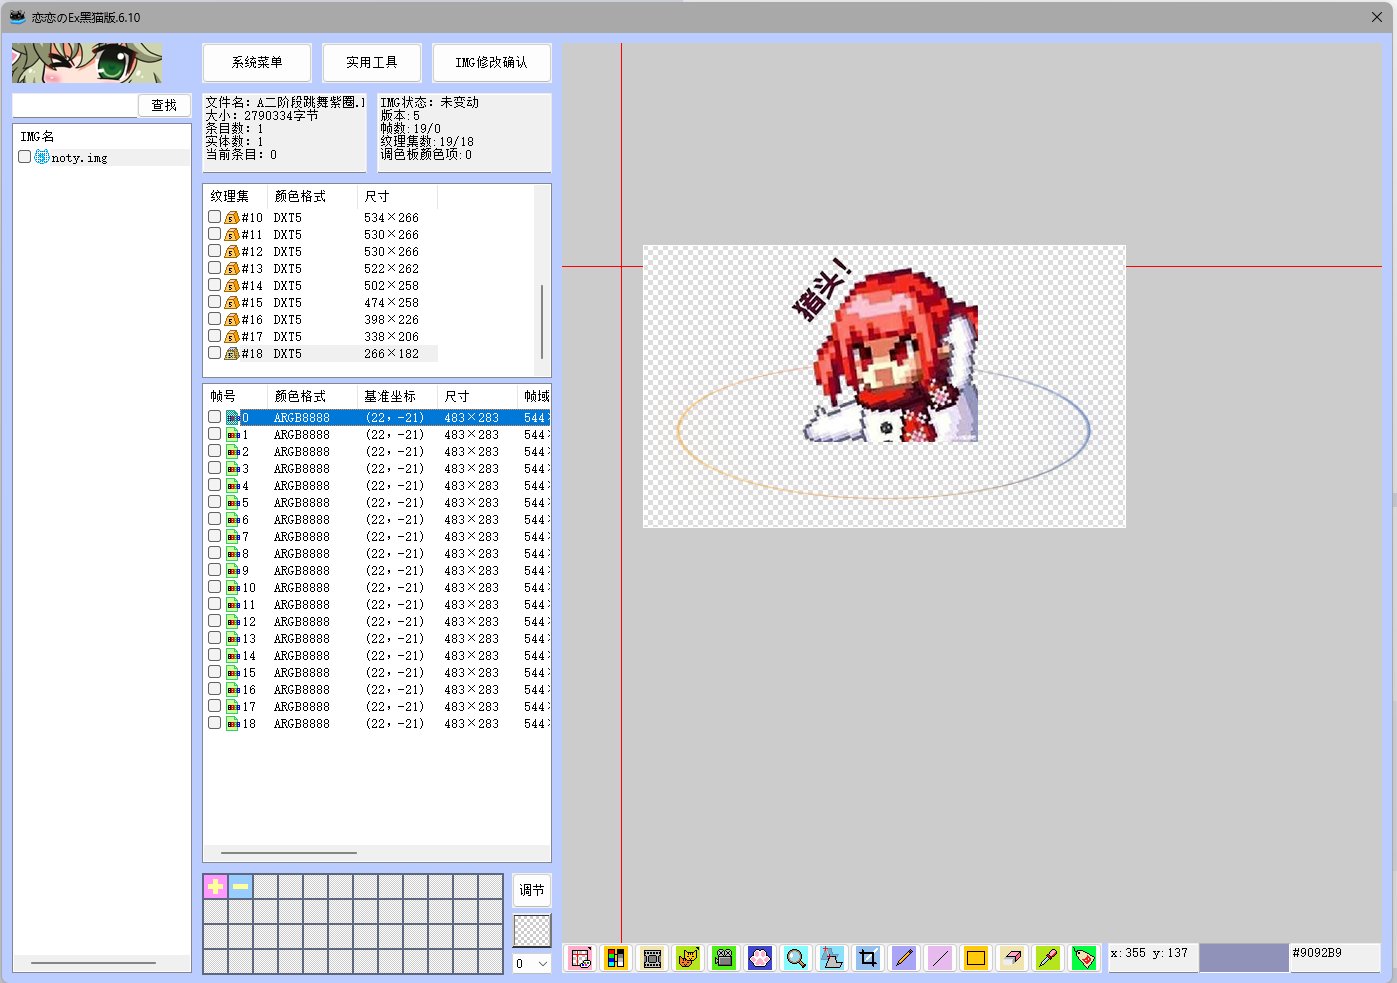The width and height of the screenshot is (1397, 983).
Task: Click the 尺寸 header in texture list
Action: pyautogui.click(x=397, y=196)
